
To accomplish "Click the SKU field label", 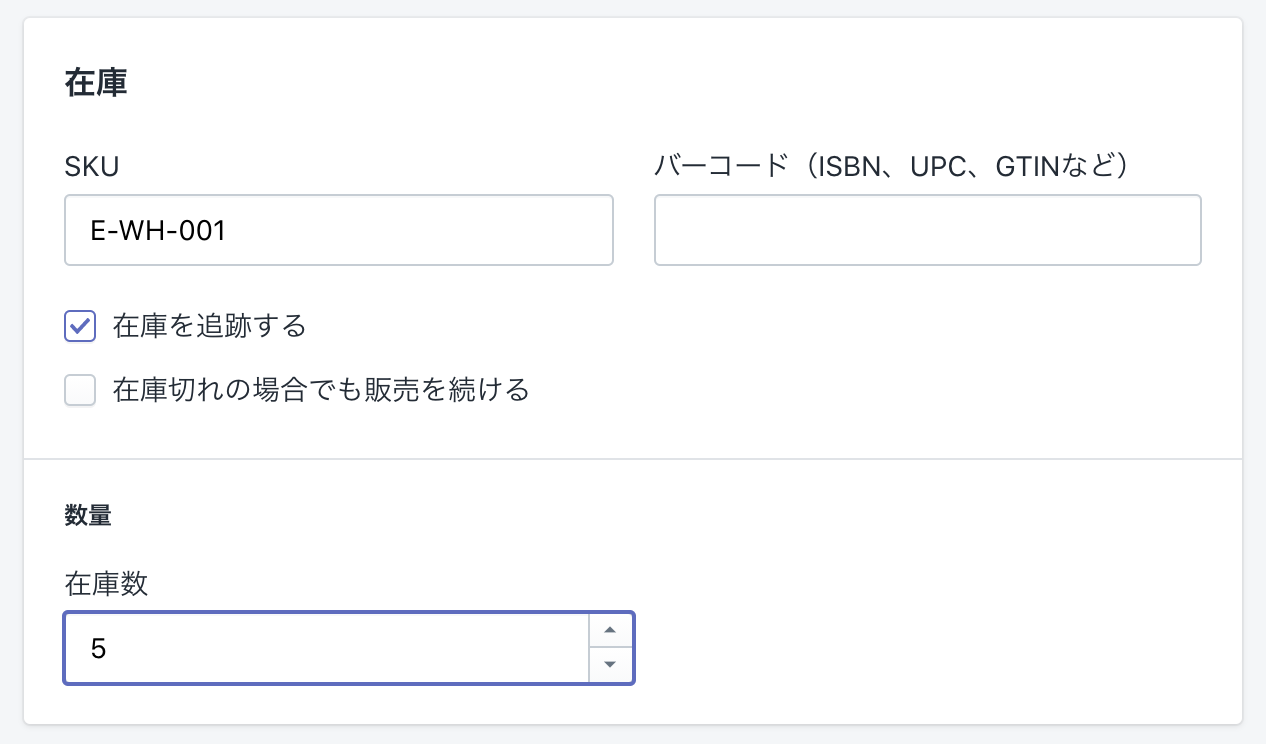I will point(91,167).
